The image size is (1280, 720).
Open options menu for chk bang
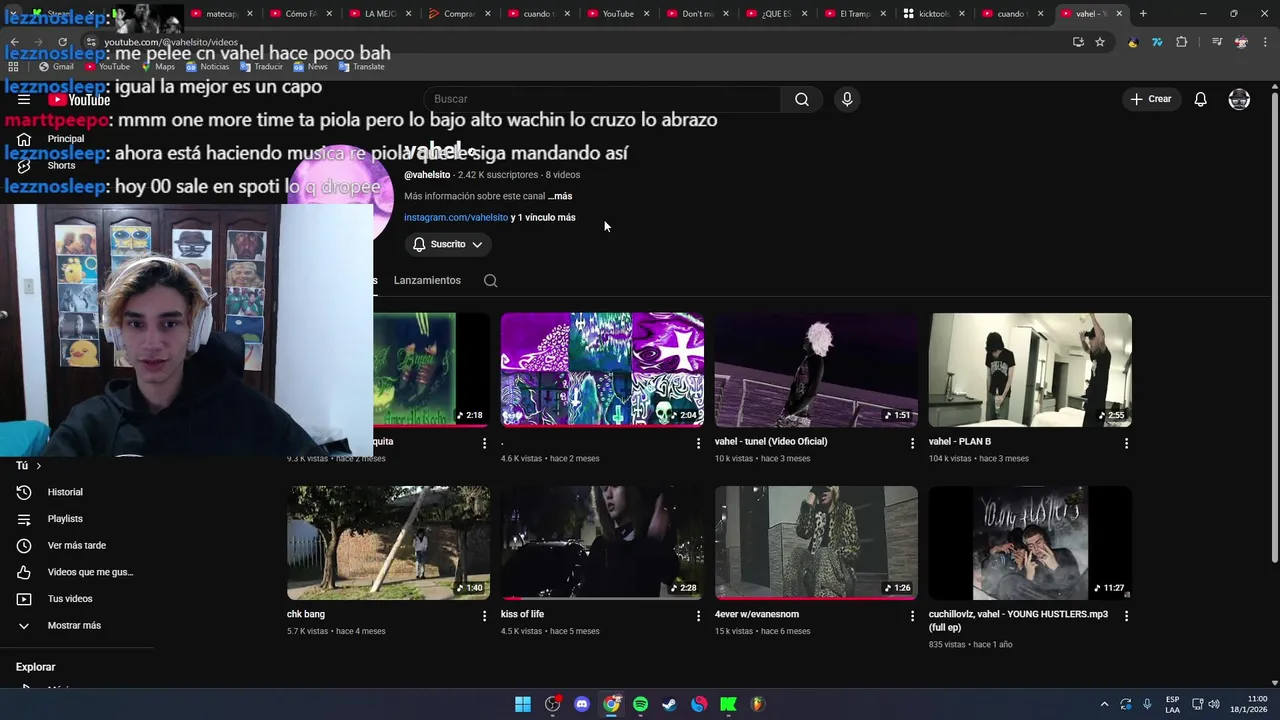[484, 615]
